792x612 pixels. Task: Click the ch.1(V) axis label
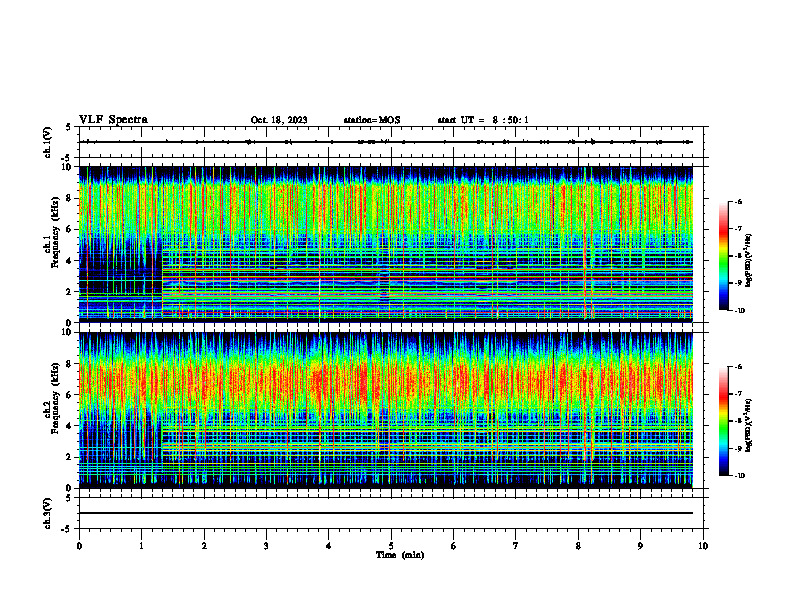(x=48, y=142)
